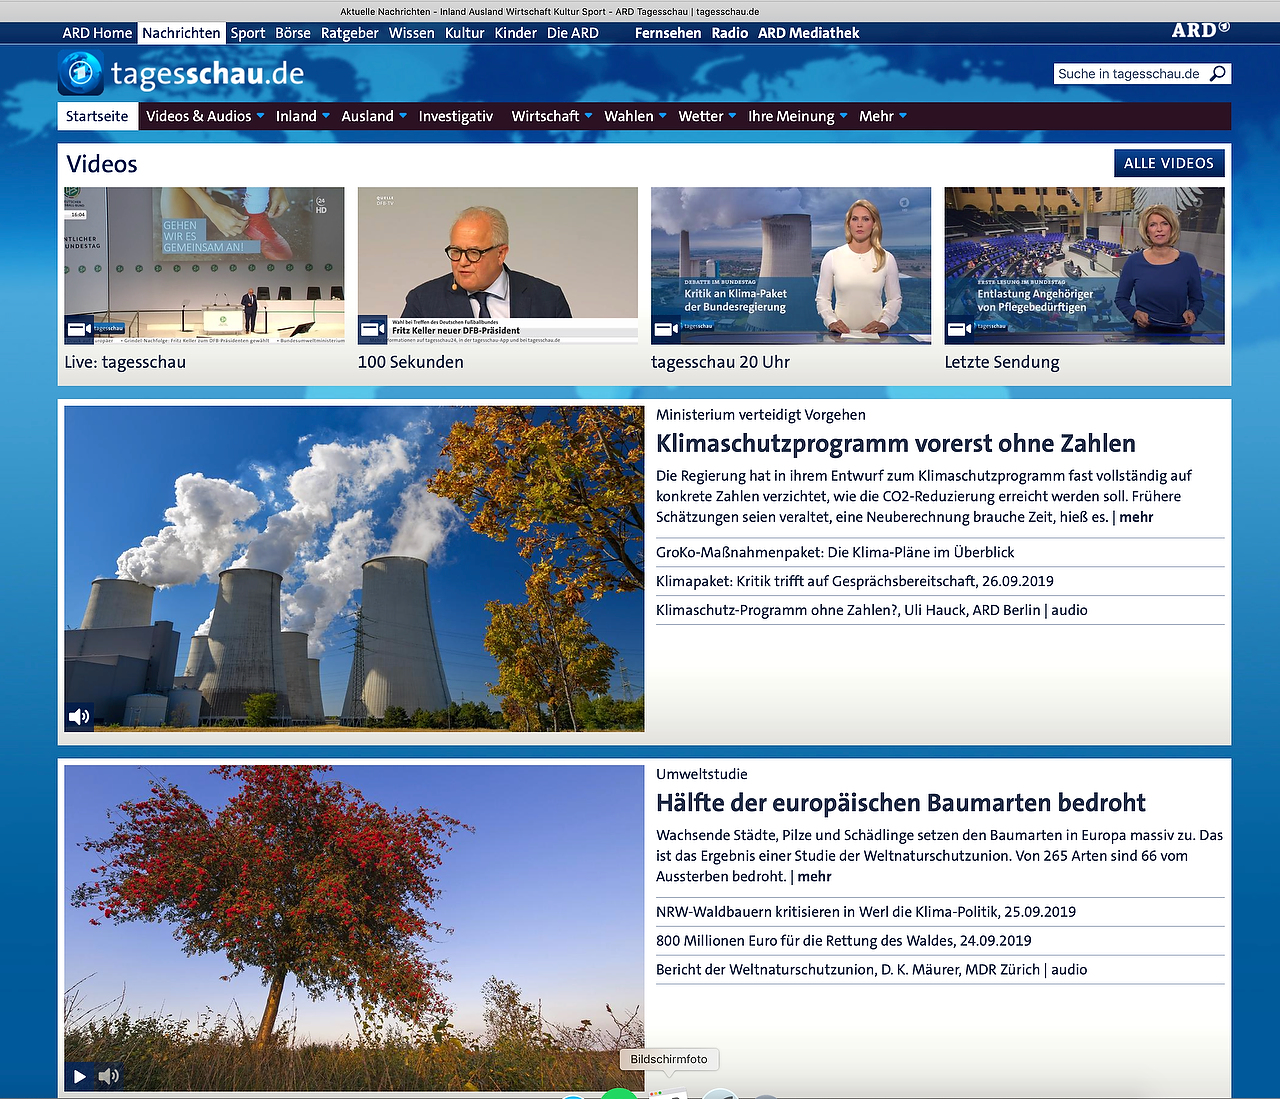Open NRW-Waldbauern kritisieren in Werl link
Screen dimensions: 1280x1099
(866, 911)
